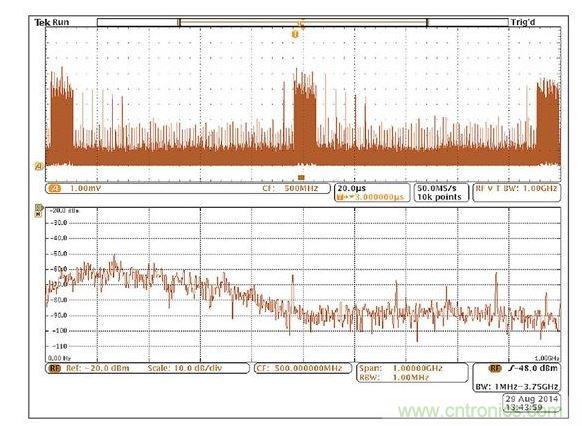582x426 pixels.
Task: Click the RF badge next to Ref: -20.0 dBm
Action: [x=55, y=368]
